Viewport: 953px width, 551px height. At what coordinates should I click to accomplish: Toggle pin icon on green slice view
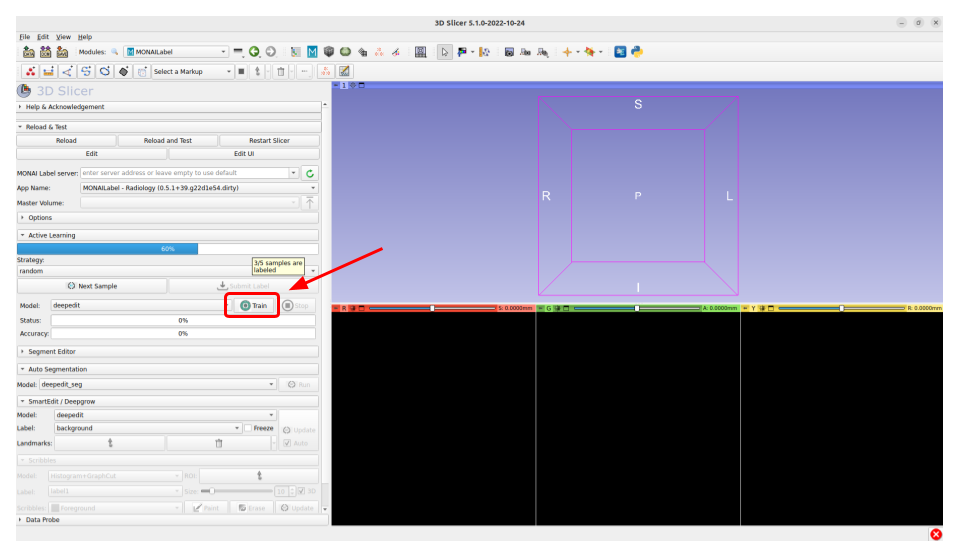click(x=540, y=309)
